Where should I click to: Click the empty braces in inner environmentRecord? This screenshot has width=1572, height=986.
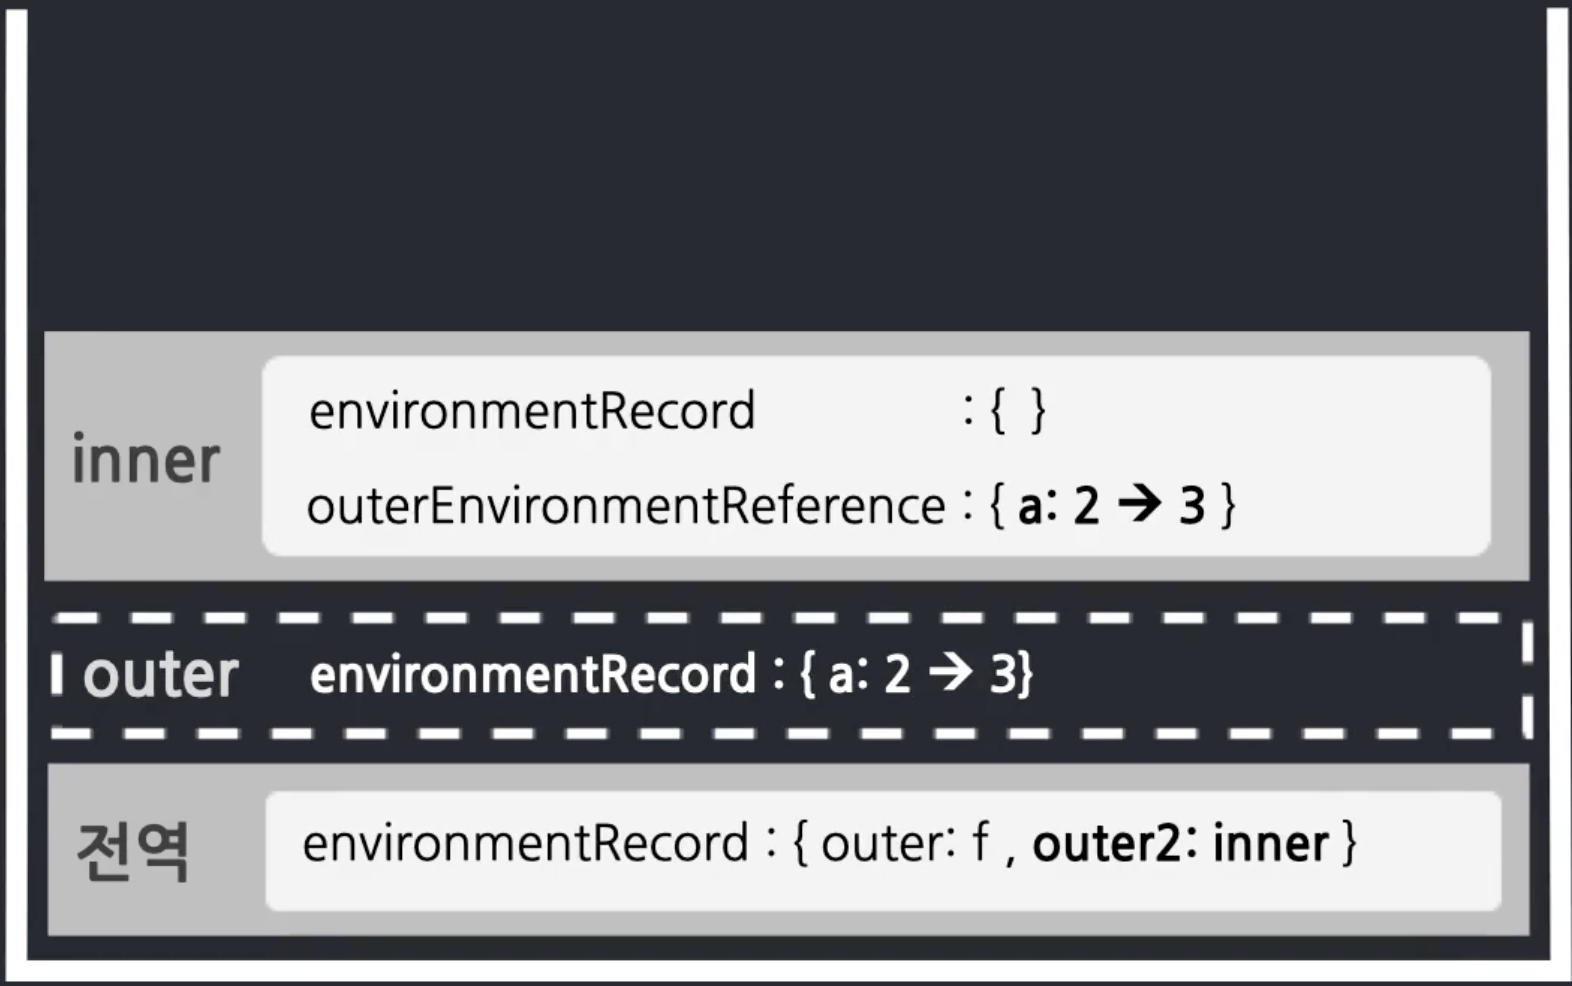[1018, 410]
